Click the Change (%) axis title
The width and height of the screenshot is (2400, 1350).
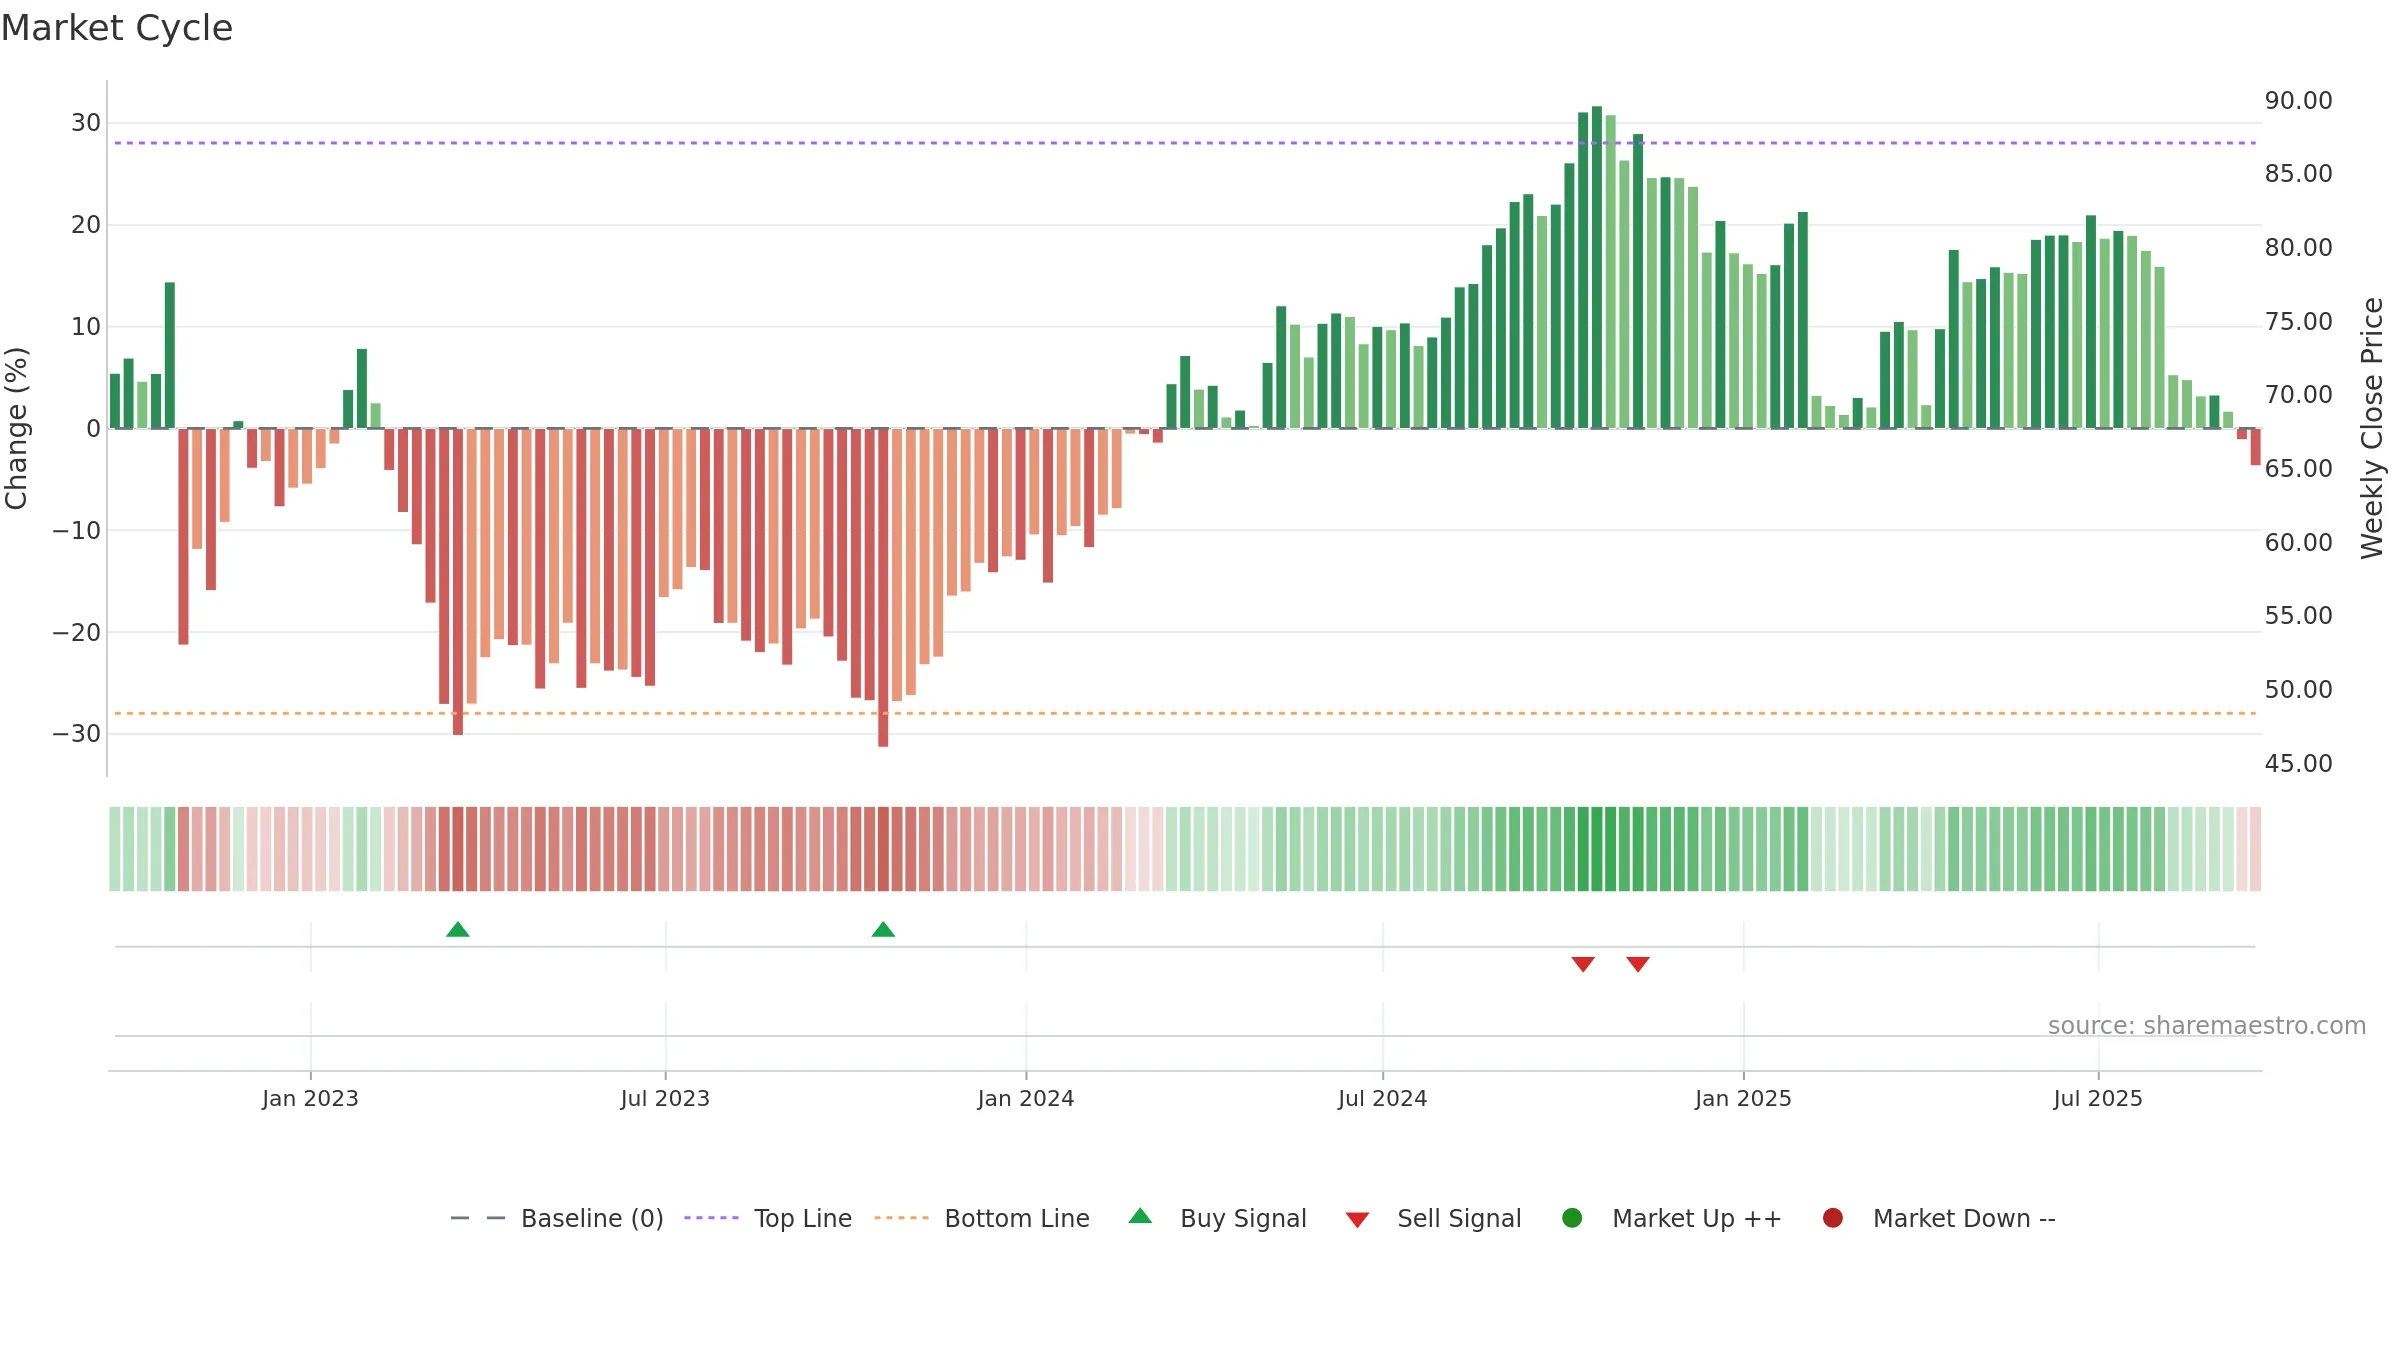(x=16, y=428)
